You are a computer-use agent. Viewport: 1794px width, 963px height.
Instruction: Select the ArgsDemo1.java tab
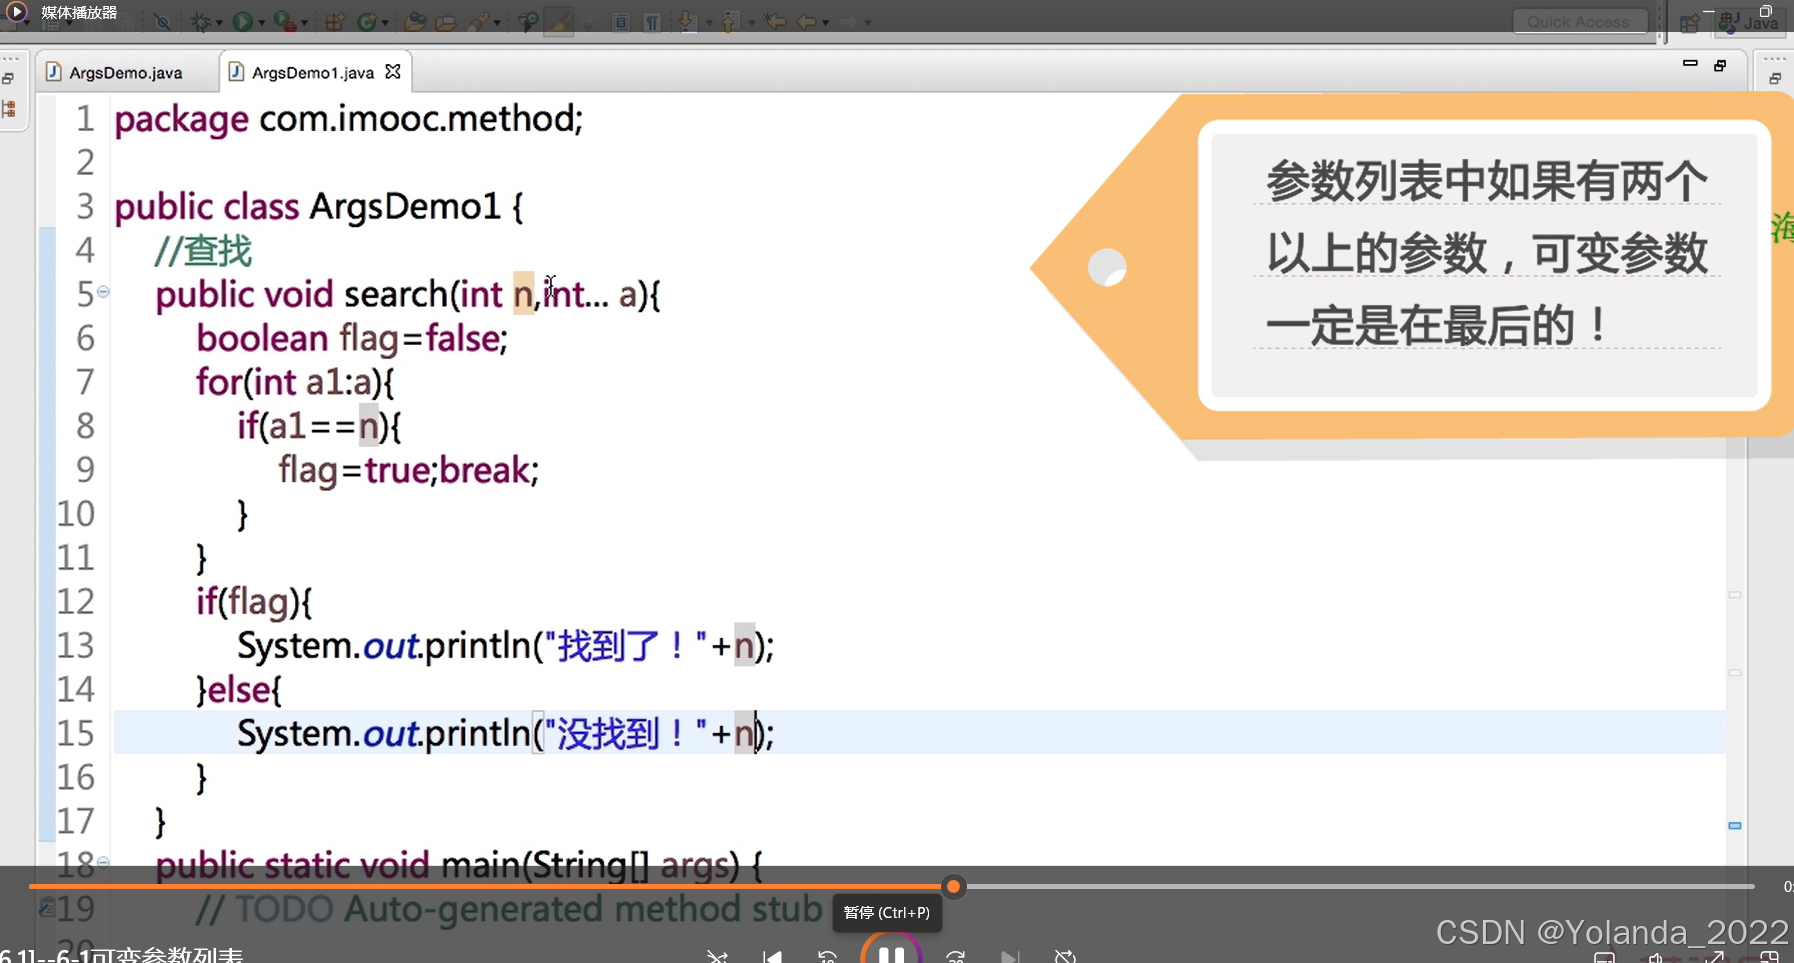[312, 72]
